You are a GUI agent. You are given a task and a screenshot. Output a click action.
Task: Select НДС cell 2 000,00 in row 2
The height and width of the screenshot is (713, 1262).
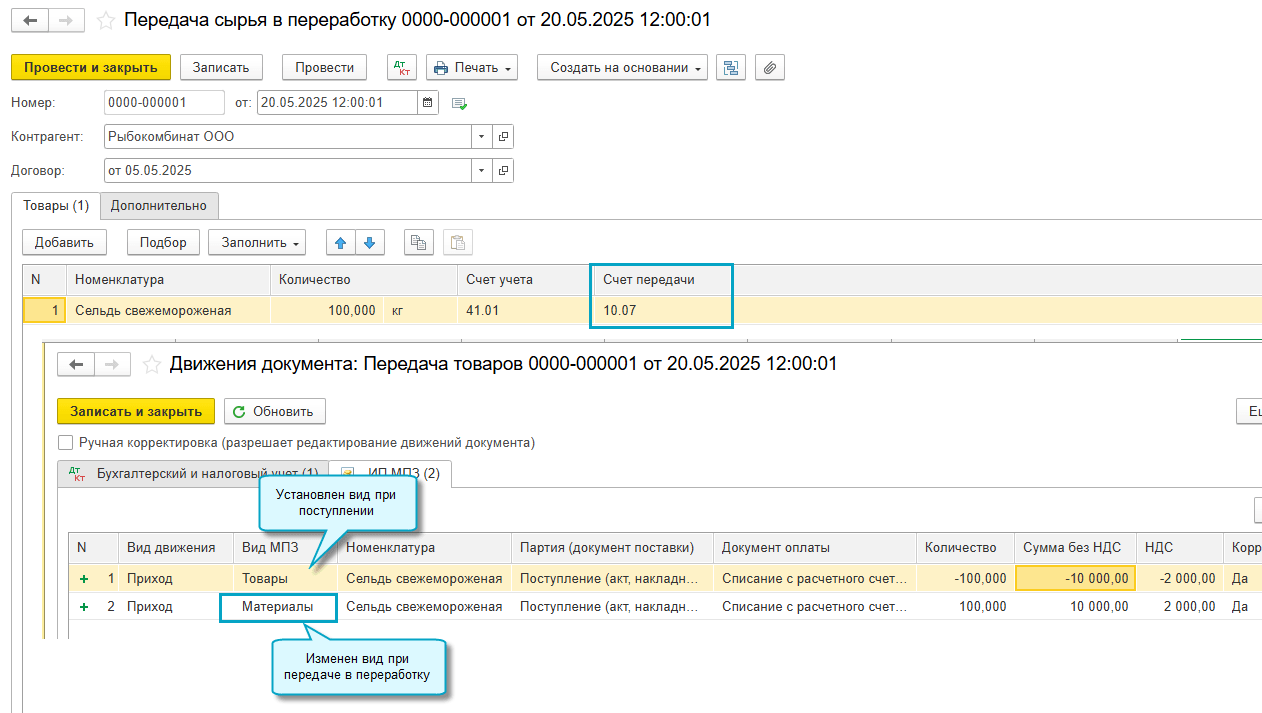tap(1178, 607)
